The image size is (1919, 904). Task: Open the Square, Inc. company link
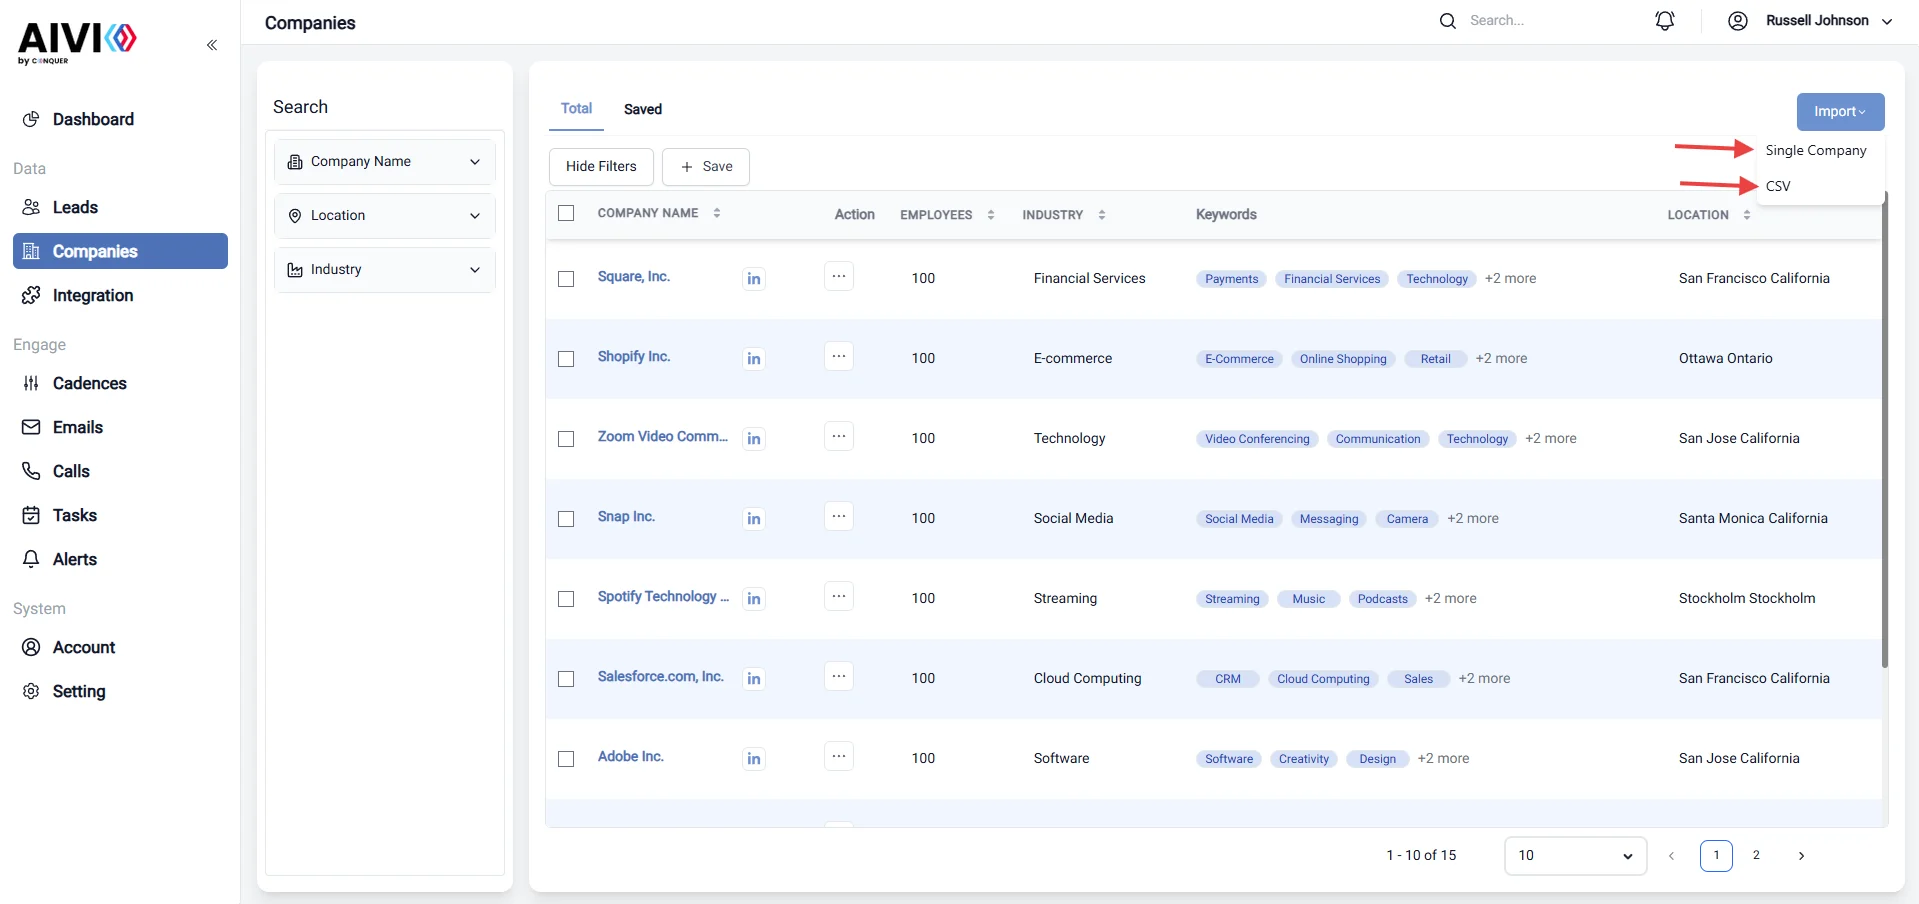pos(634,277)
